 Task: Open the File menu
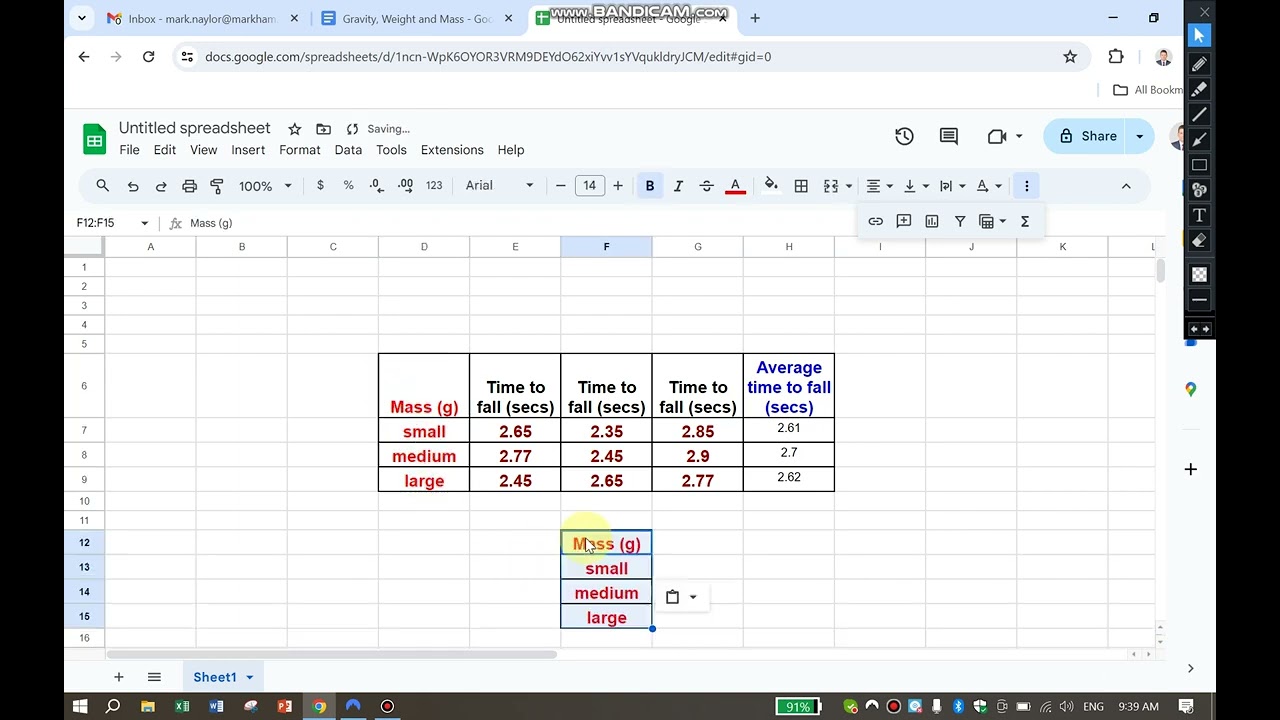[x=130, y=150]
